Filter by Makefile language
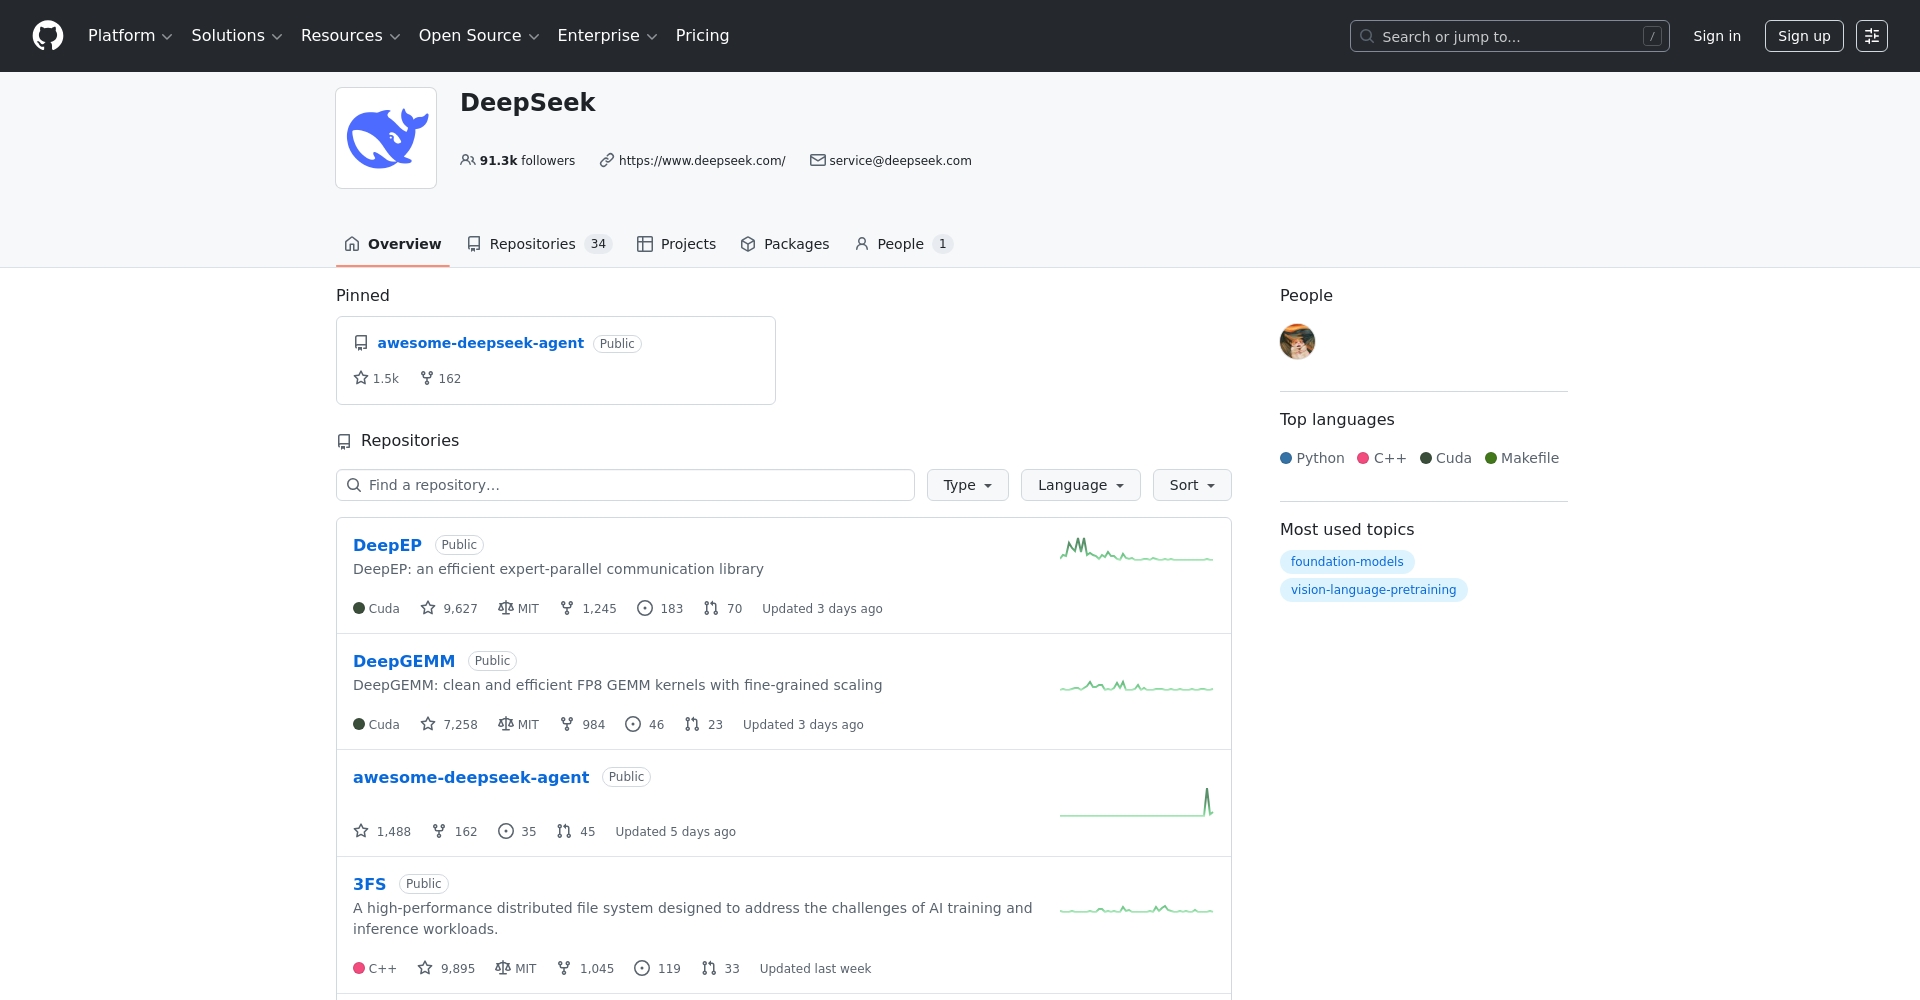Screen dimensions: 1920x1000 1522,458
